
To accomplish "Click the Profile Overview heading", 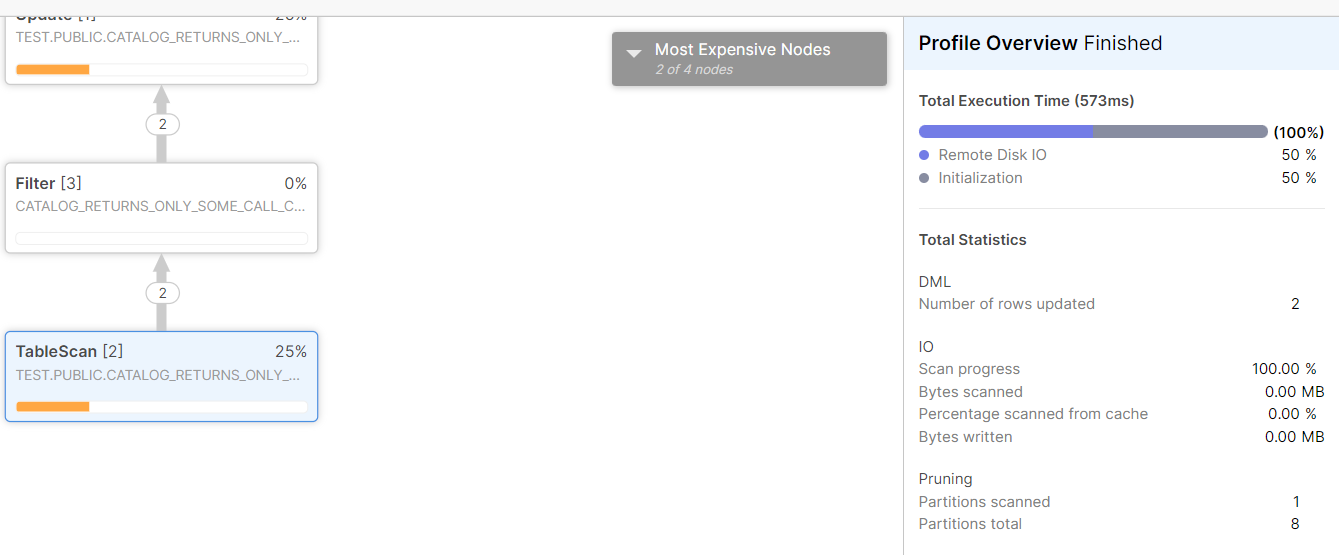I will 997,43.
